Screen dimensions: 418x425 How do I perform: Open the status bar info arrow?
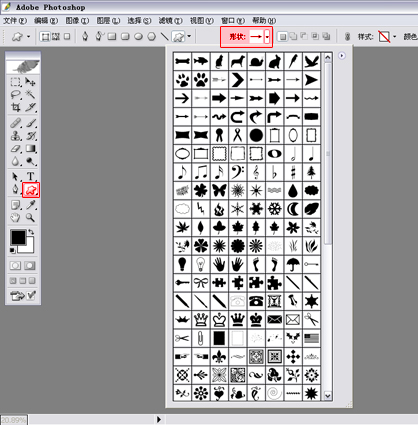[x=159, y=419]
